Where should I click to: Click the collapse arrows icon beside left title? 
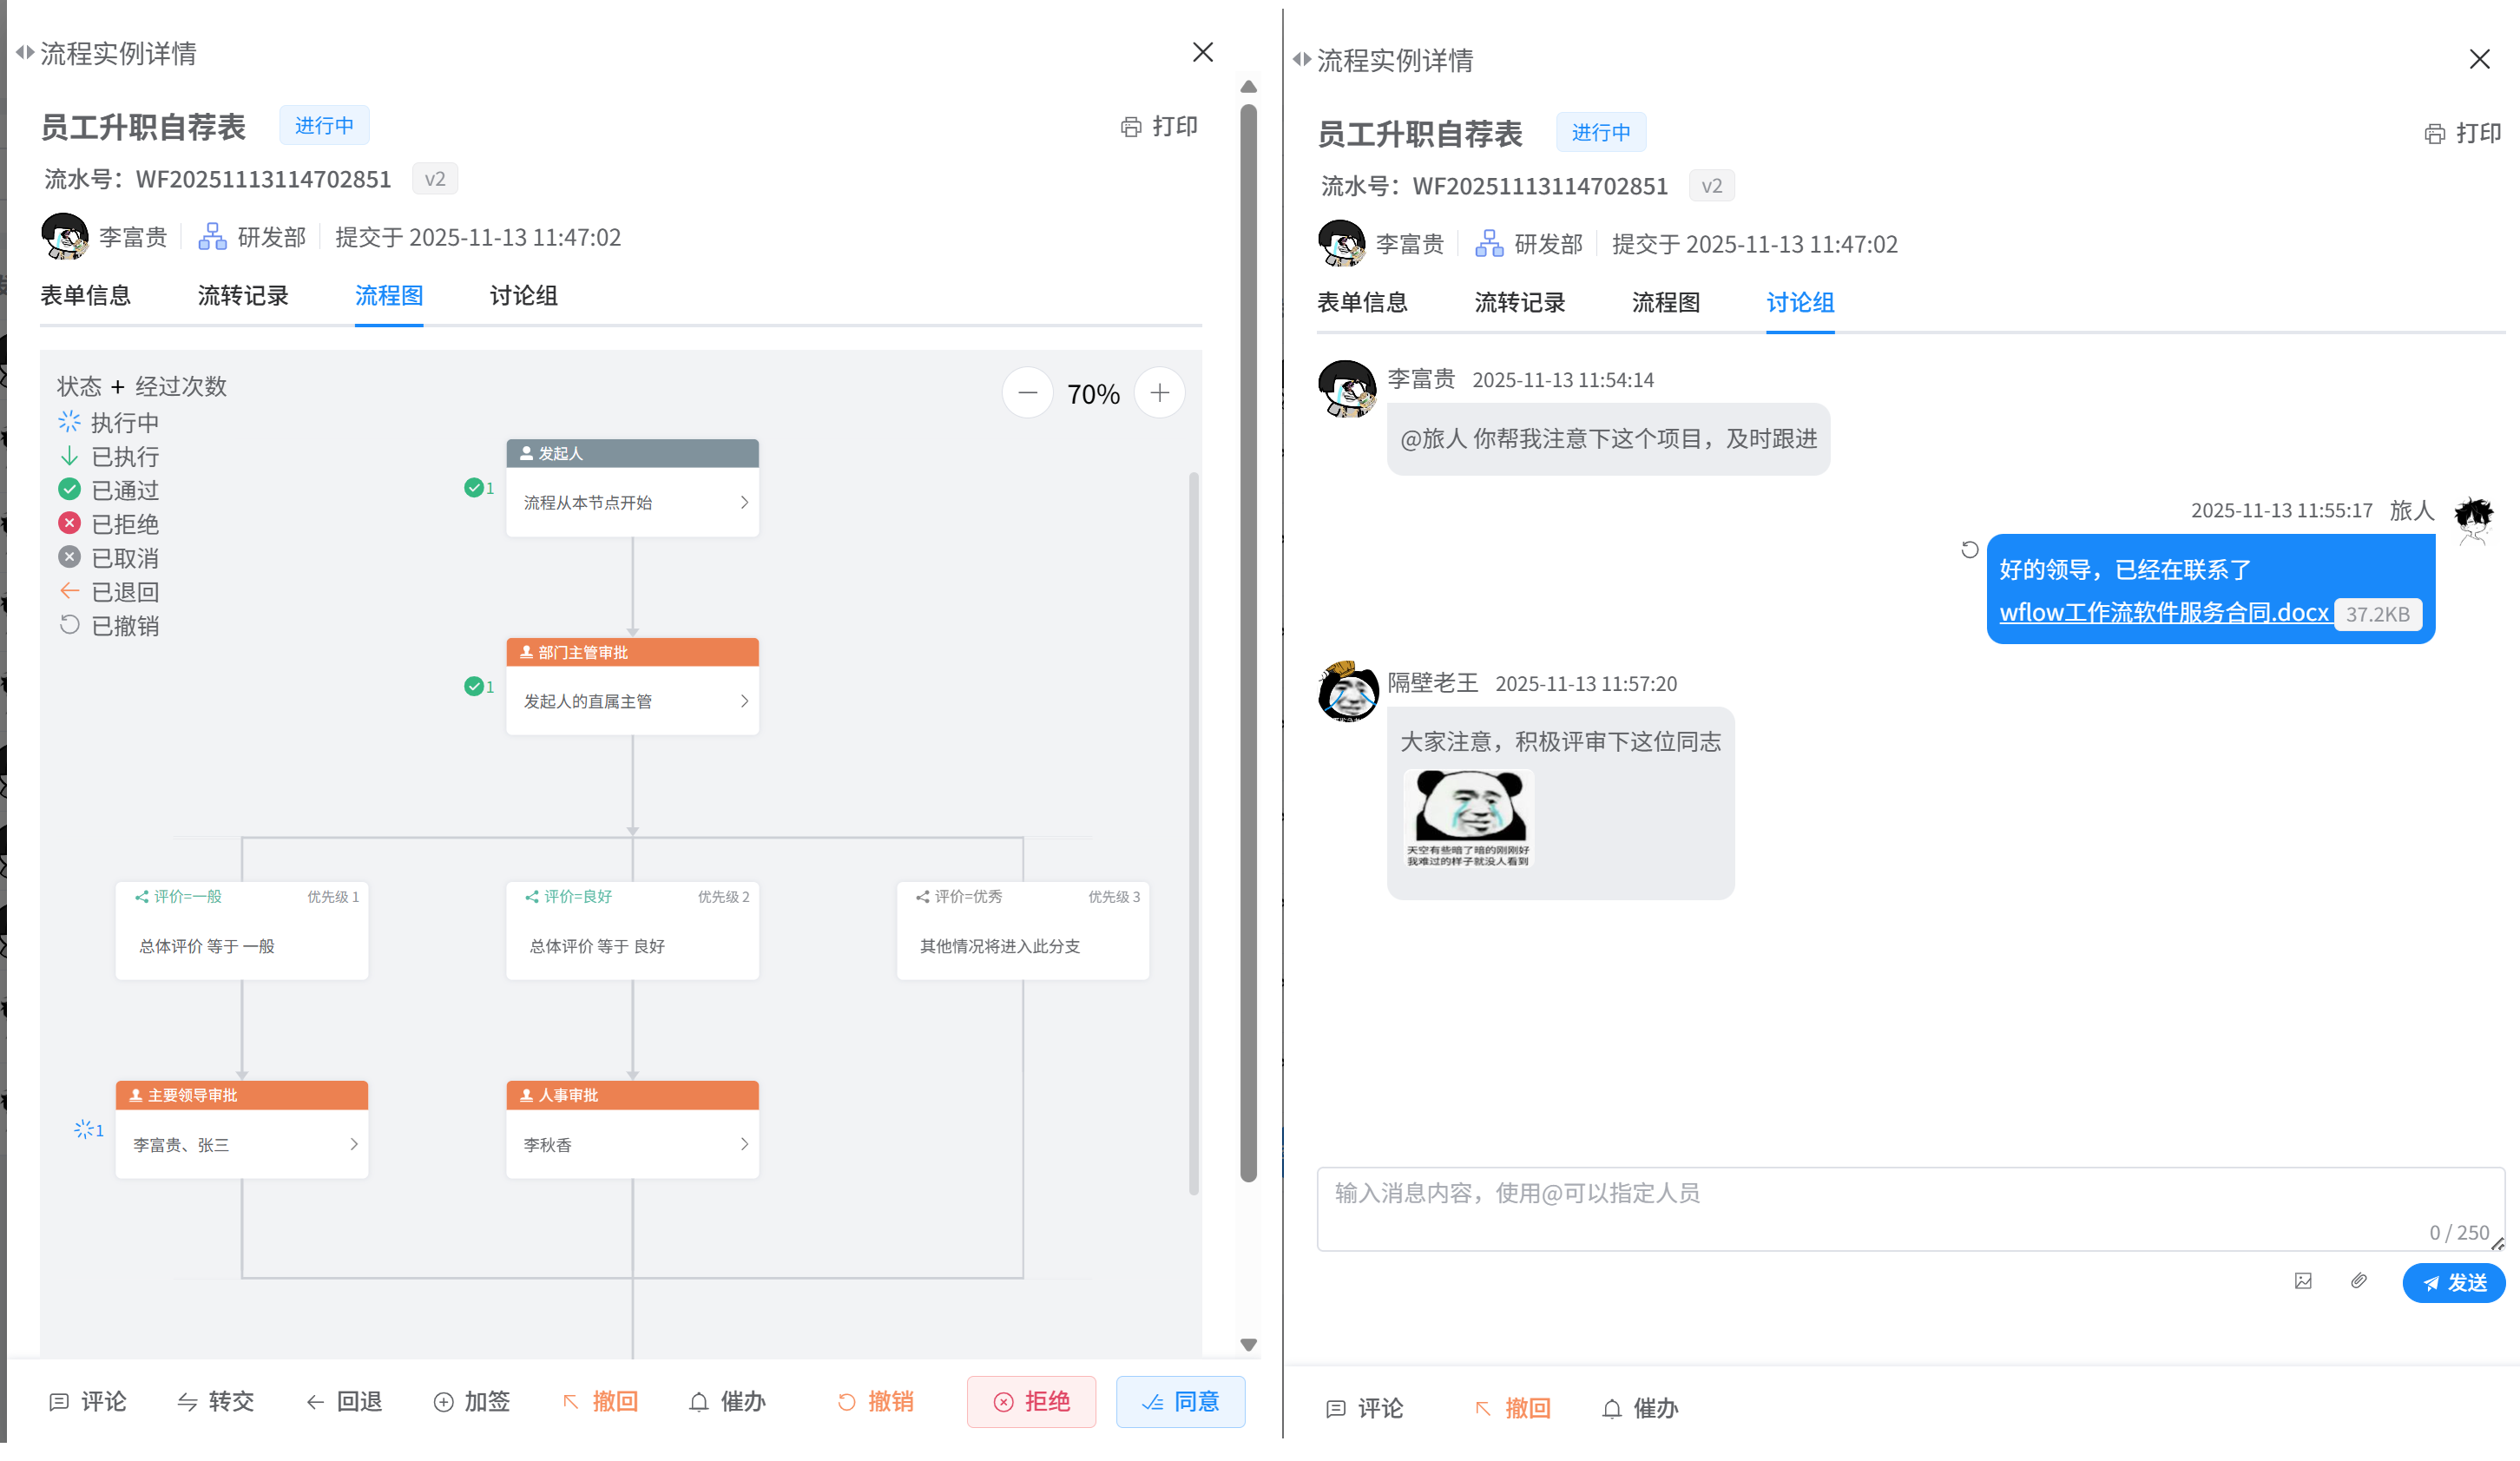point(25,52)
